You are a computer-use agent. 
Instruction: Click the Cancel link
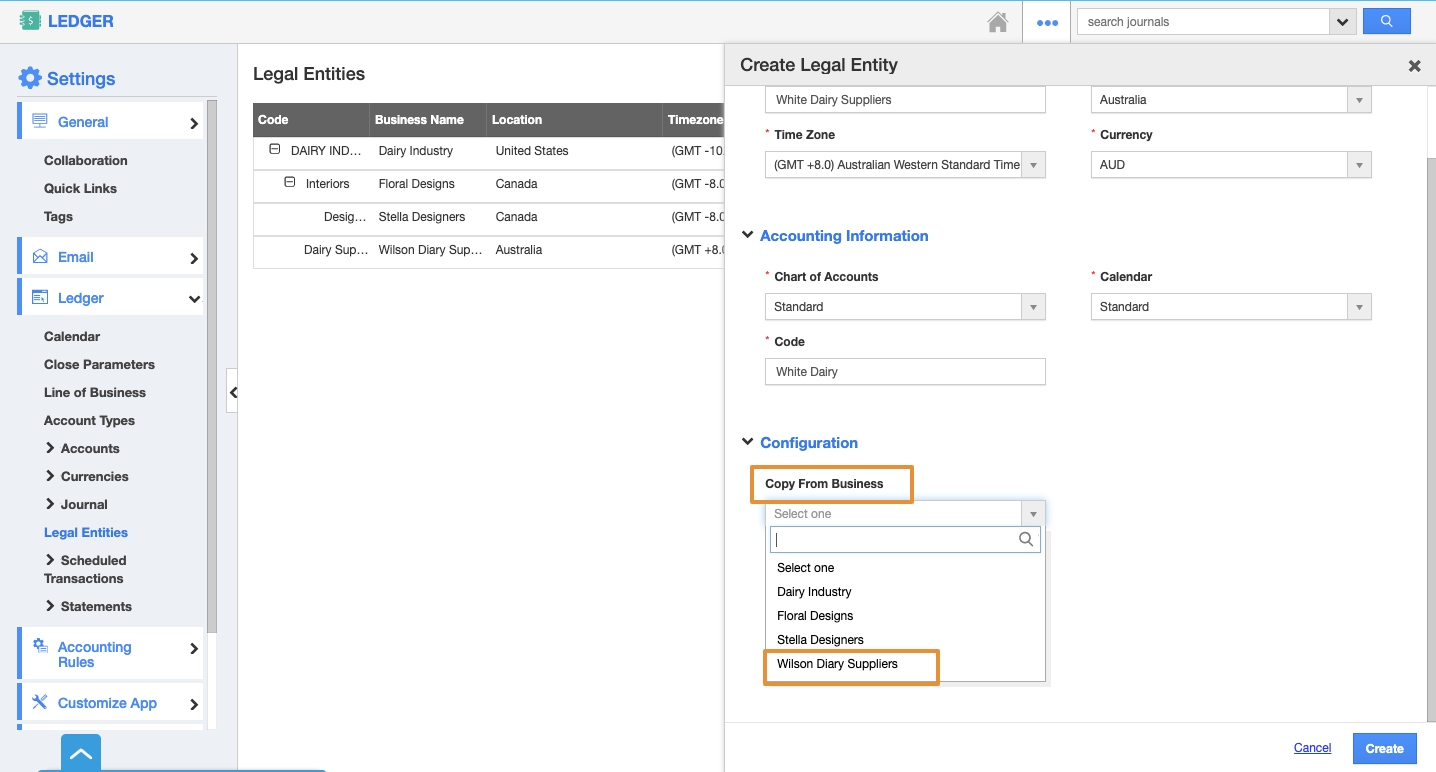coord(1312,748)
